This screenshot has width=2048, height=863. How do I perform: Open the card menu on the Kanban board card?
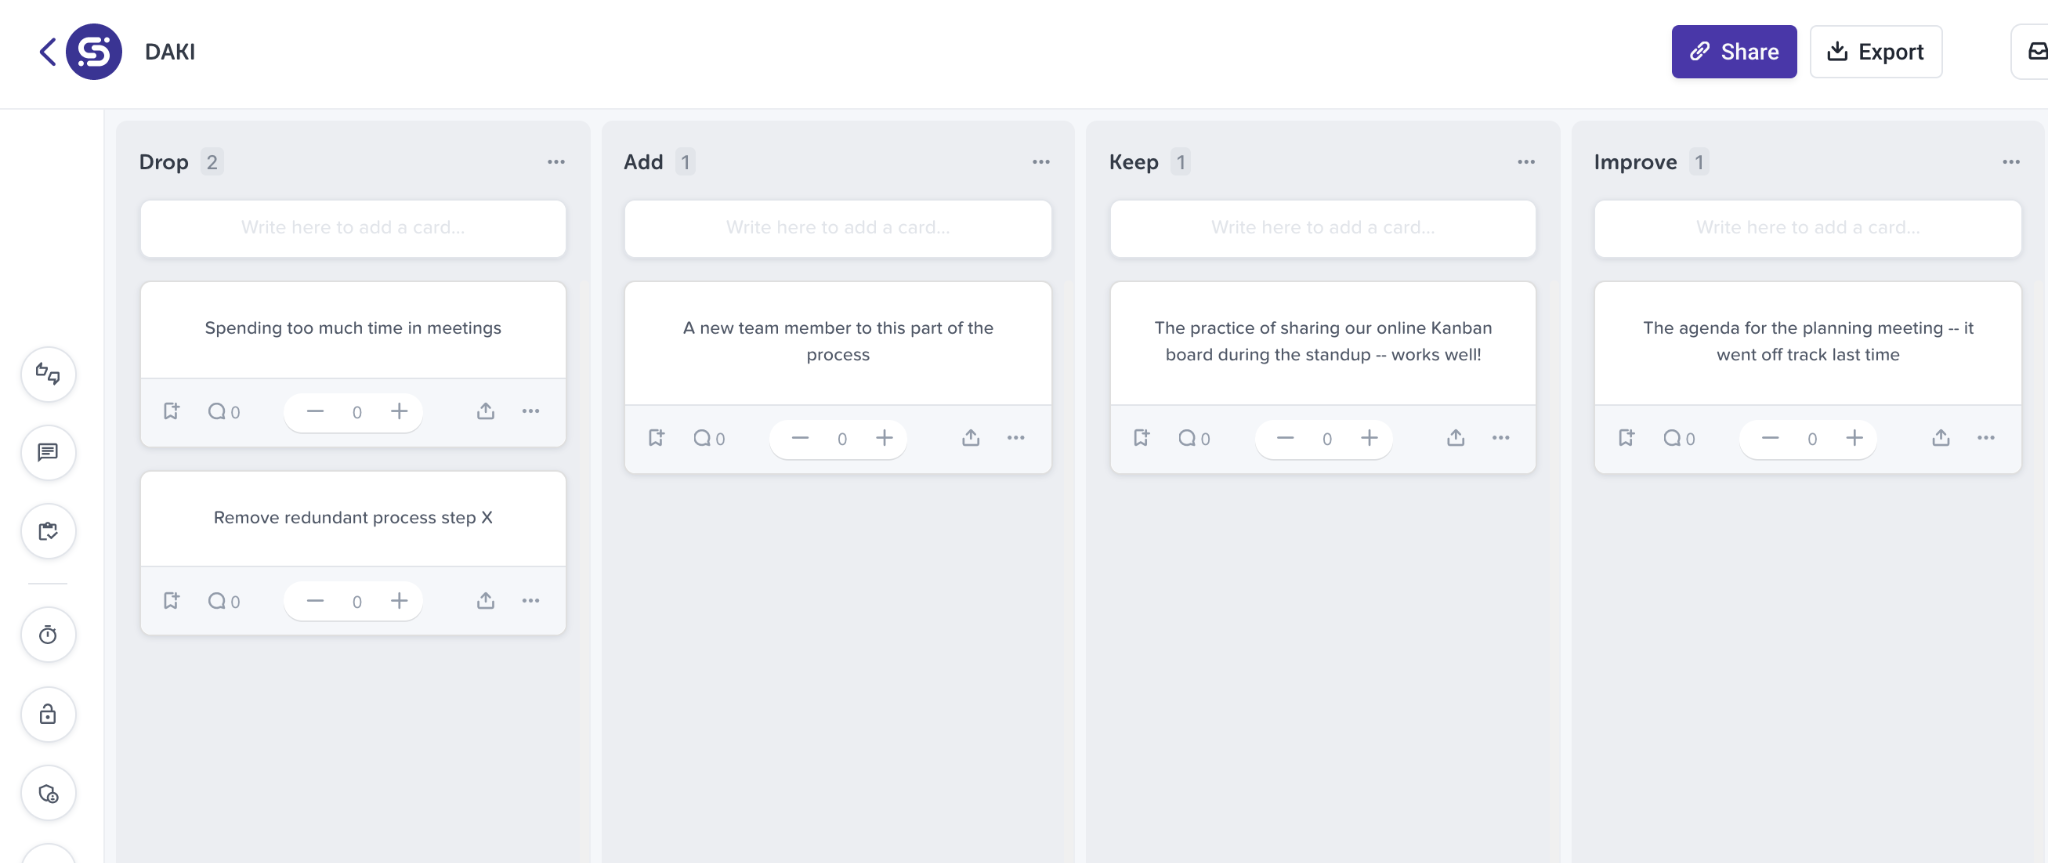(1501, 438)
